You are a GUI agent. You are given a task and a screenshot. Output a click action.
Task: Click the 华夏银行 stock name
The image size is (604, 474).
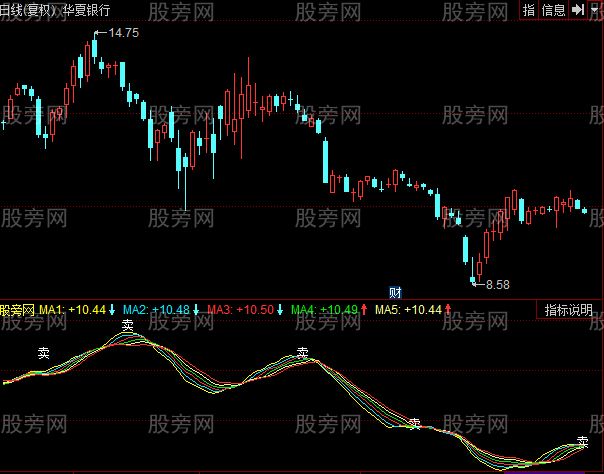pos(88,9)
